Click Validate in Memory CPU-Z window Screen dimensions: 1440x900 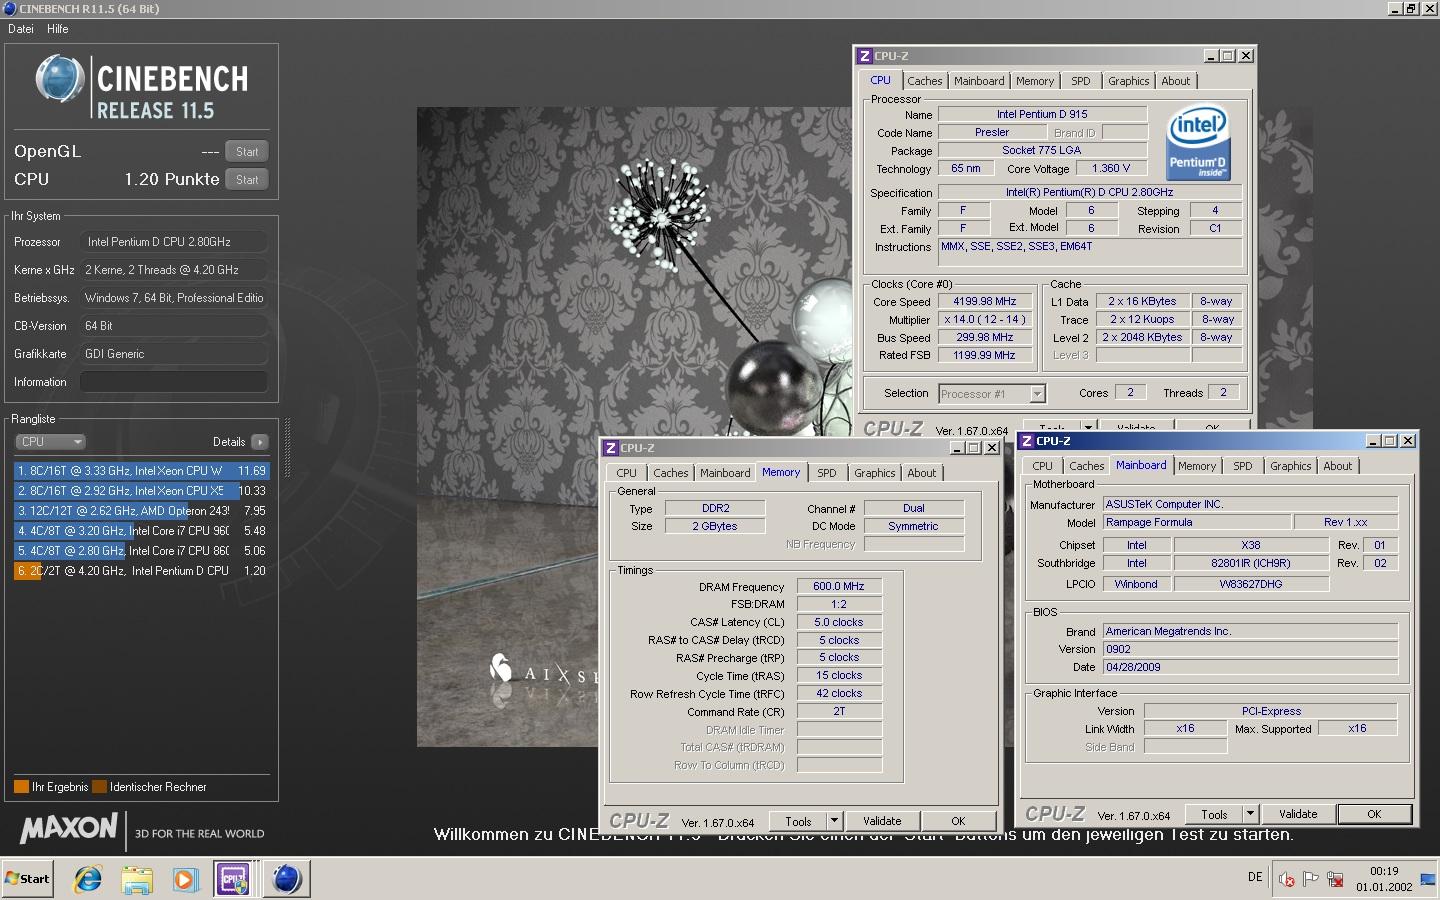pyautogui.click(x=882, y=822)
